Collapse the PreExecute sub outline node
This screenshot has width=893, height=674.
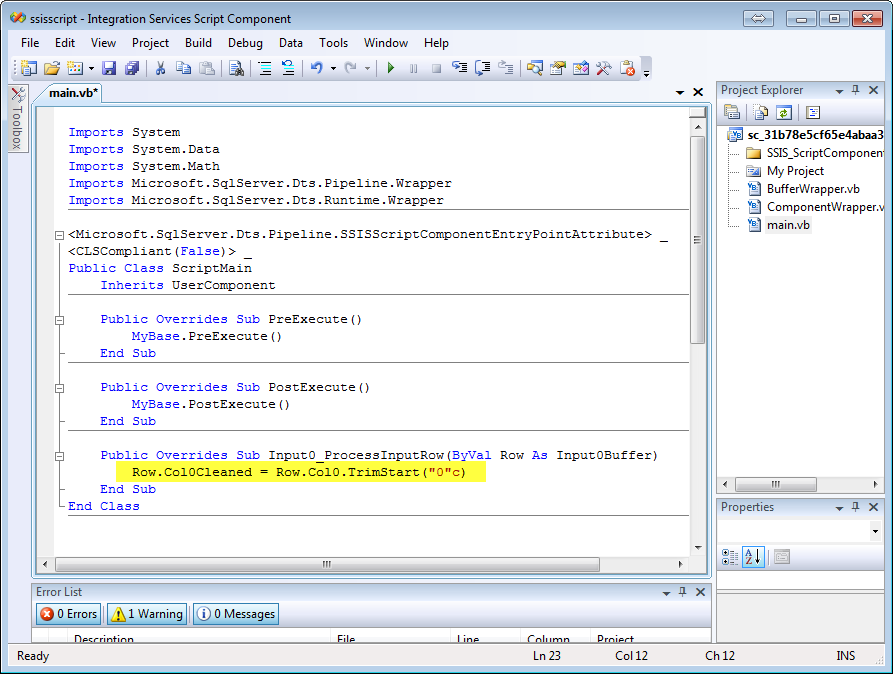[x=59, y=320]
